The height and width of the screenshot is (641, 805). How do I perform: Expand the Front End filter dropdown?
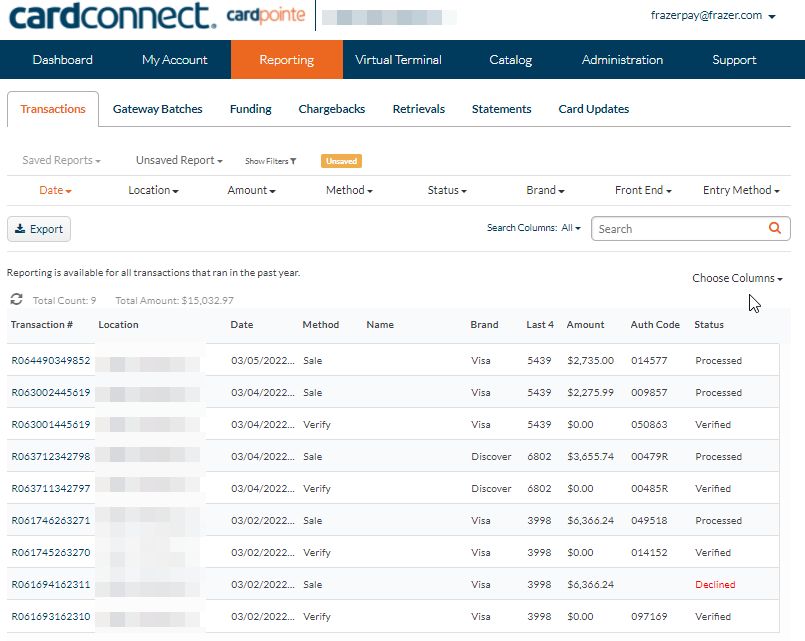643,190
